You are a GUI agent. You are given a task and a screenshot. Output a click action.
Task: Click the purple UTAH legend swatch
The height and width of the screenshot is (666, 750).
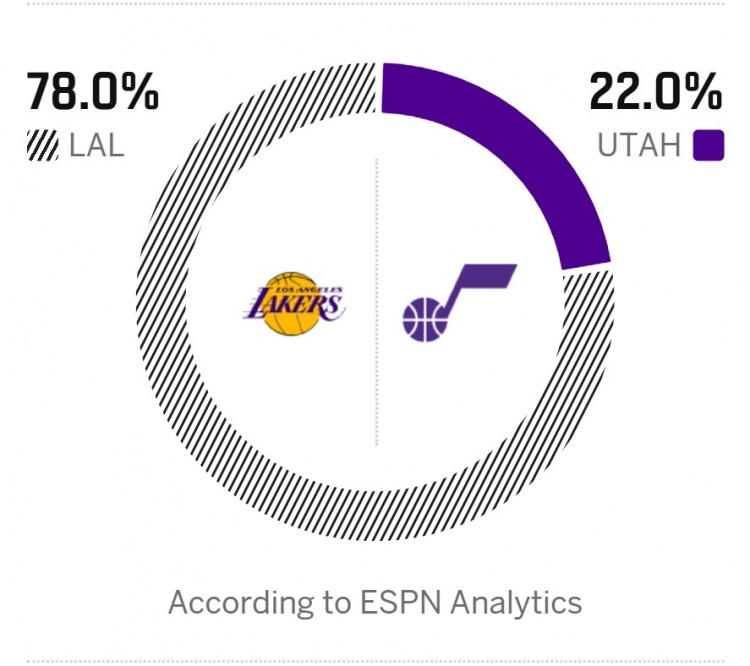(708, 146)
